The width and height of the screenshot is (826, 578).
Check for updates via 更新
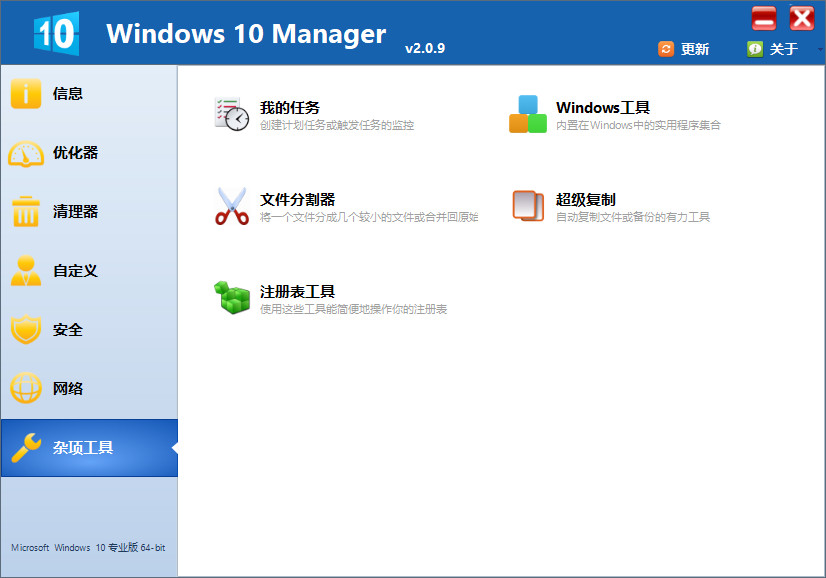pos(685,47)
